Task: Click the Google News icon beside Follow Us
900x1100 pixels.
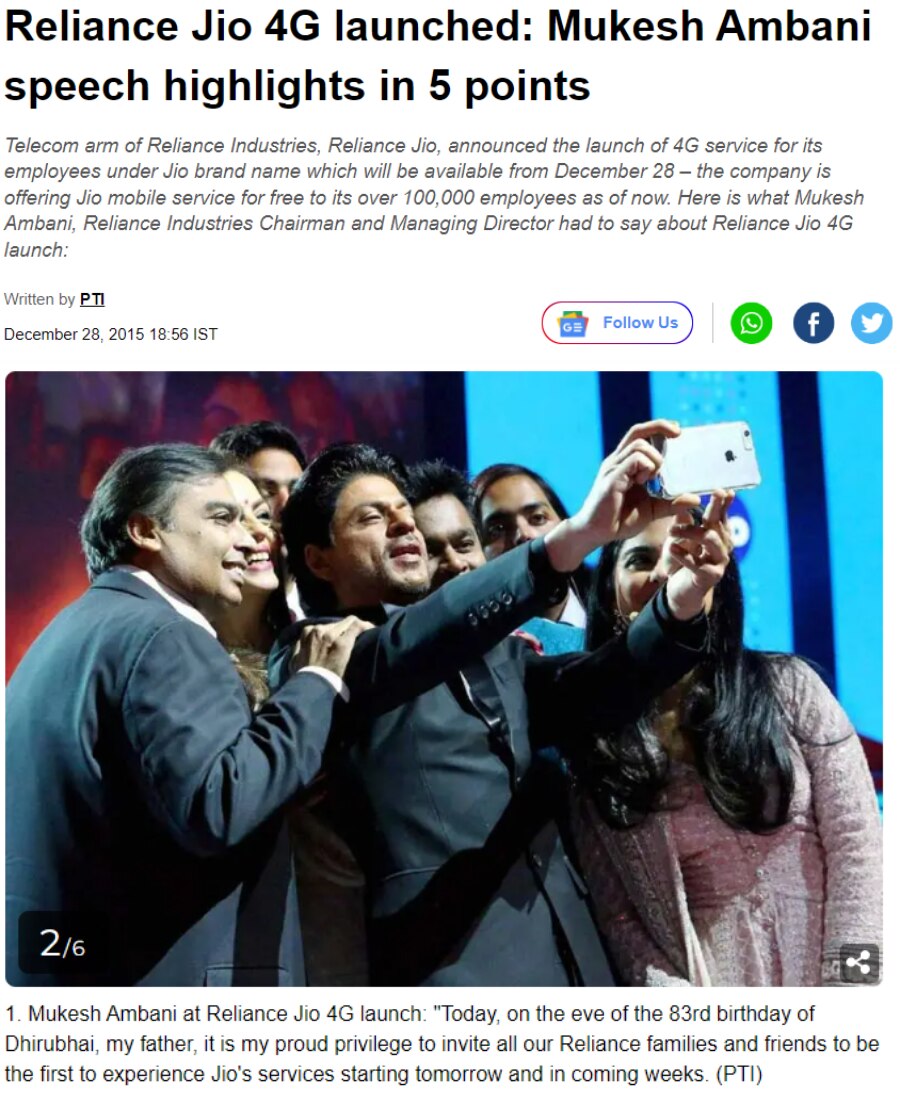Action: tap(572, 323)
